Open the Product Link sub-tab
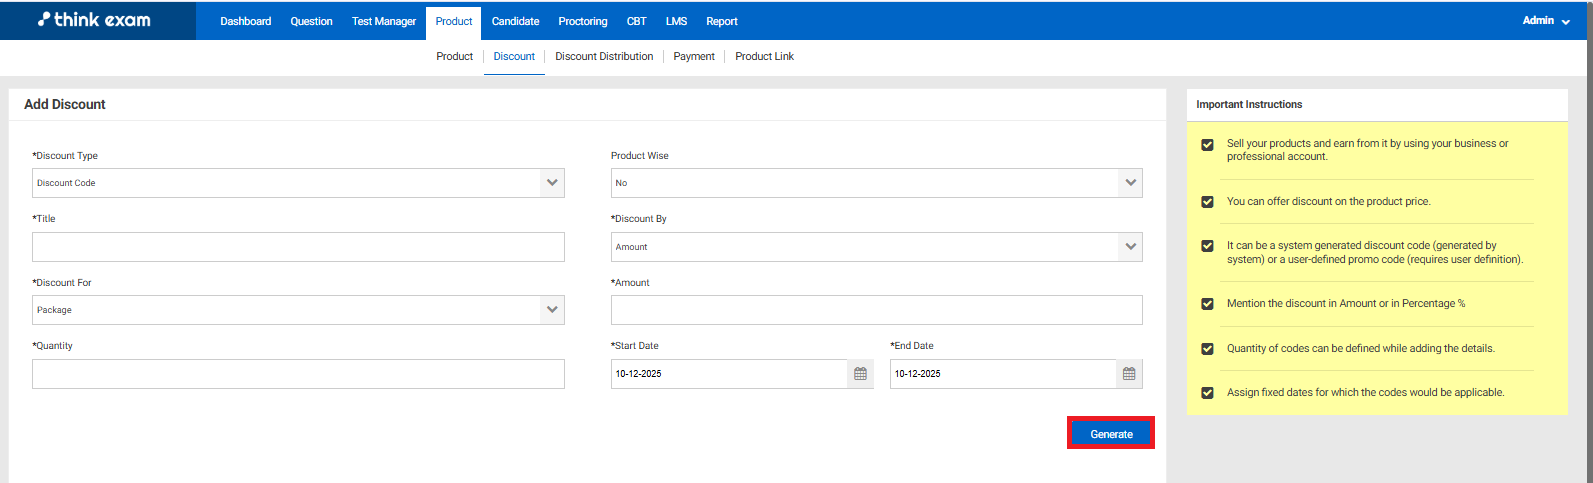 click(x=764, y=57)
